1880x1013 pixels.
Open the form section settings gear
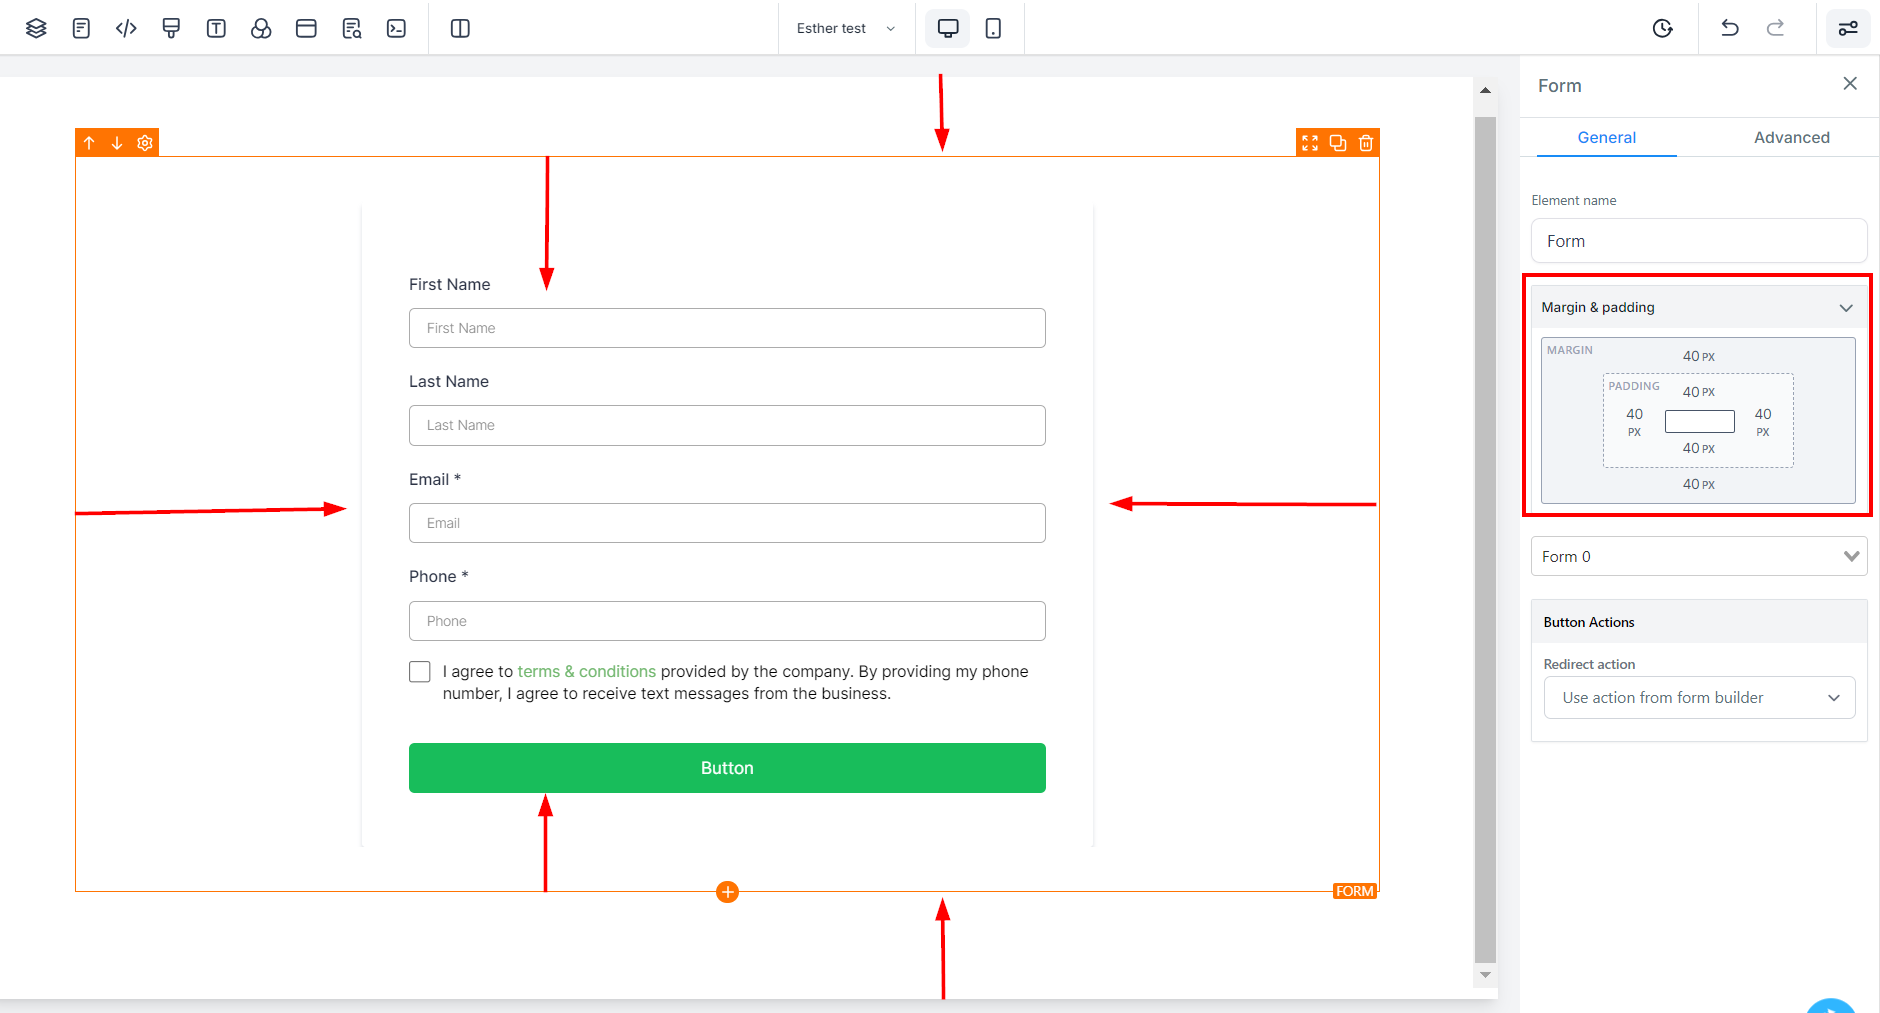145,143
